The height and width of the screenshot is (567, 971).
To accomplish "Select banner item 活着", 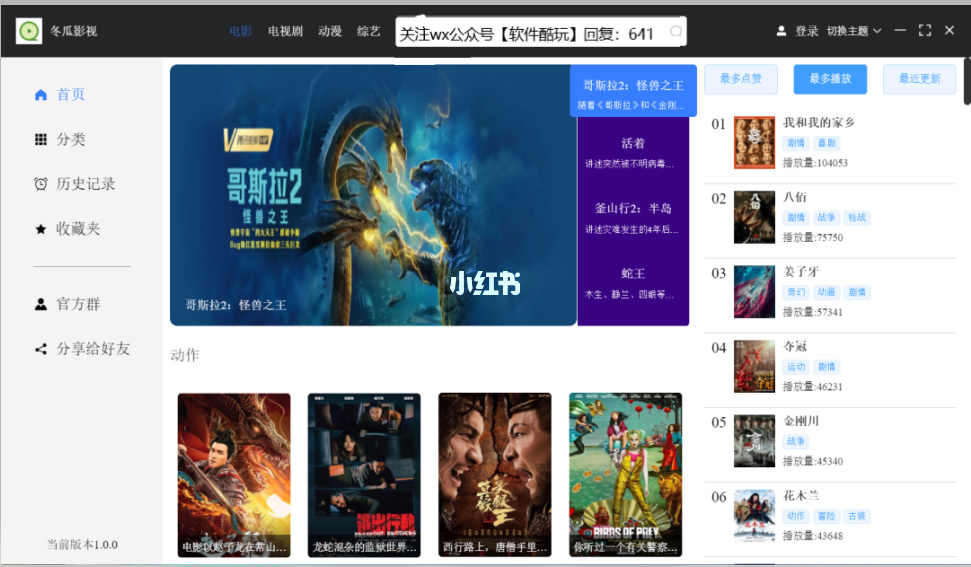I will tap(633, 152).
